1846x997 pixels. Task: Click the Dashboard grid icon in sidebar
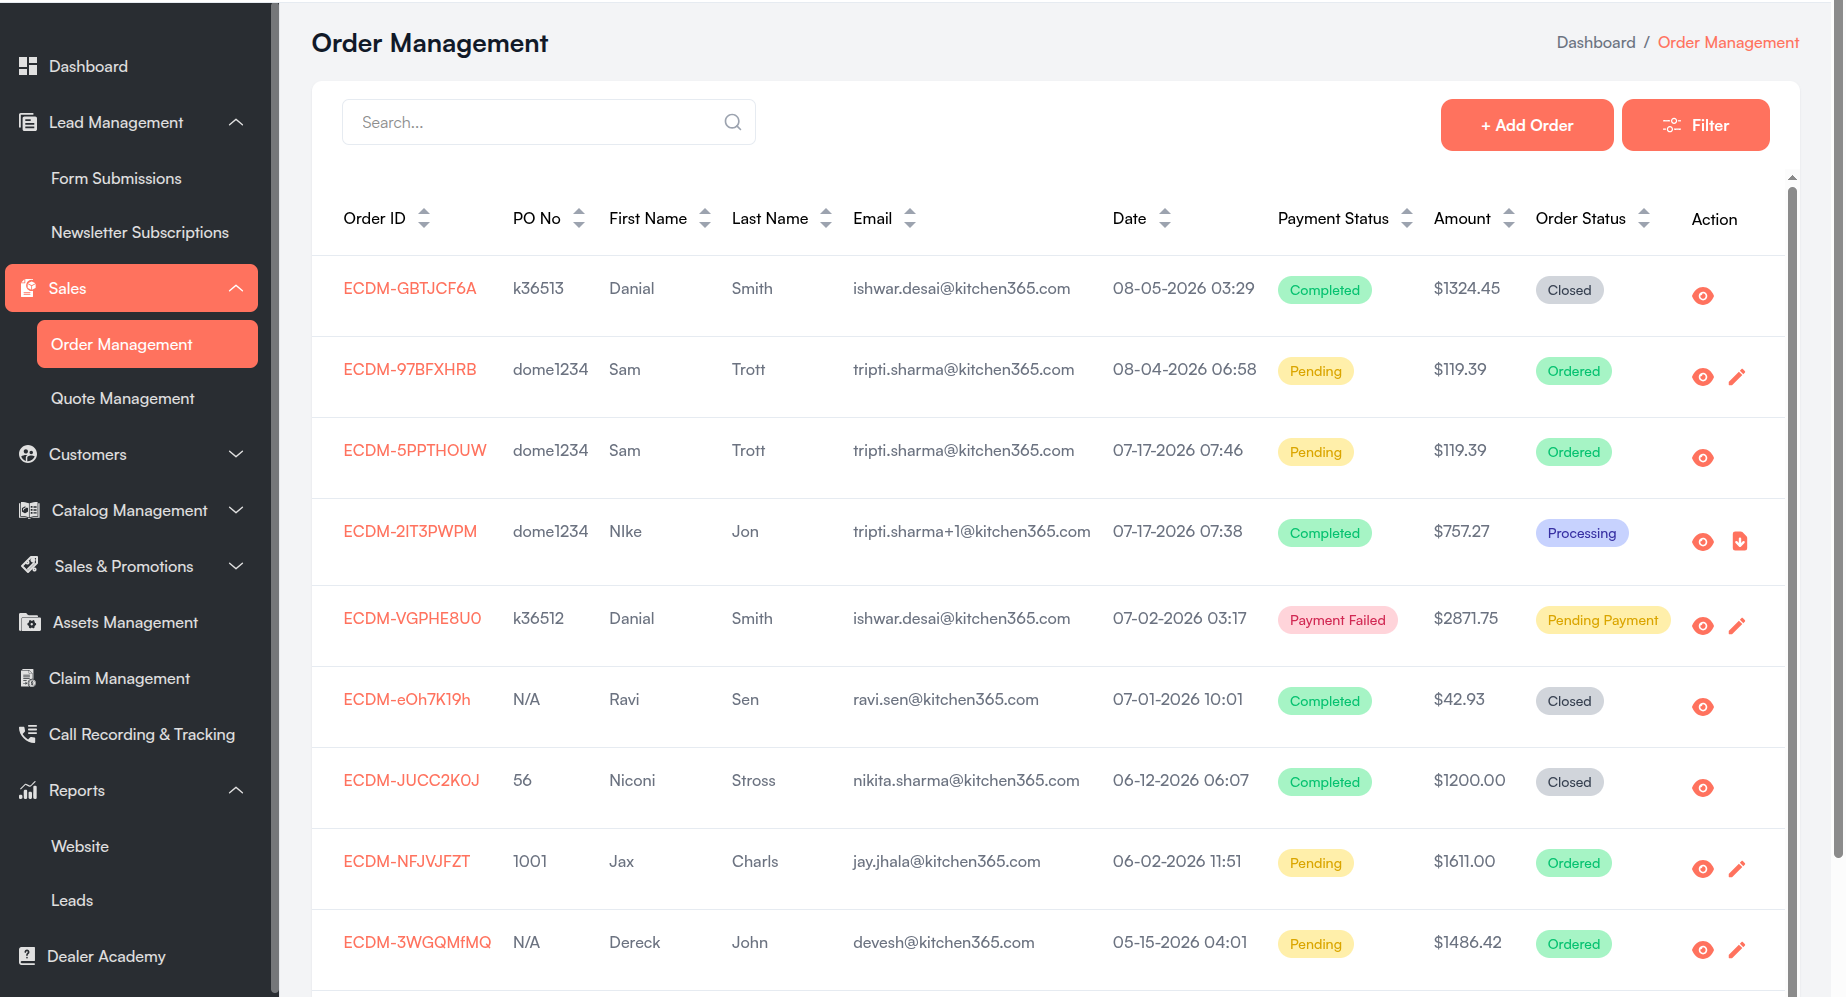coord(28,66)
